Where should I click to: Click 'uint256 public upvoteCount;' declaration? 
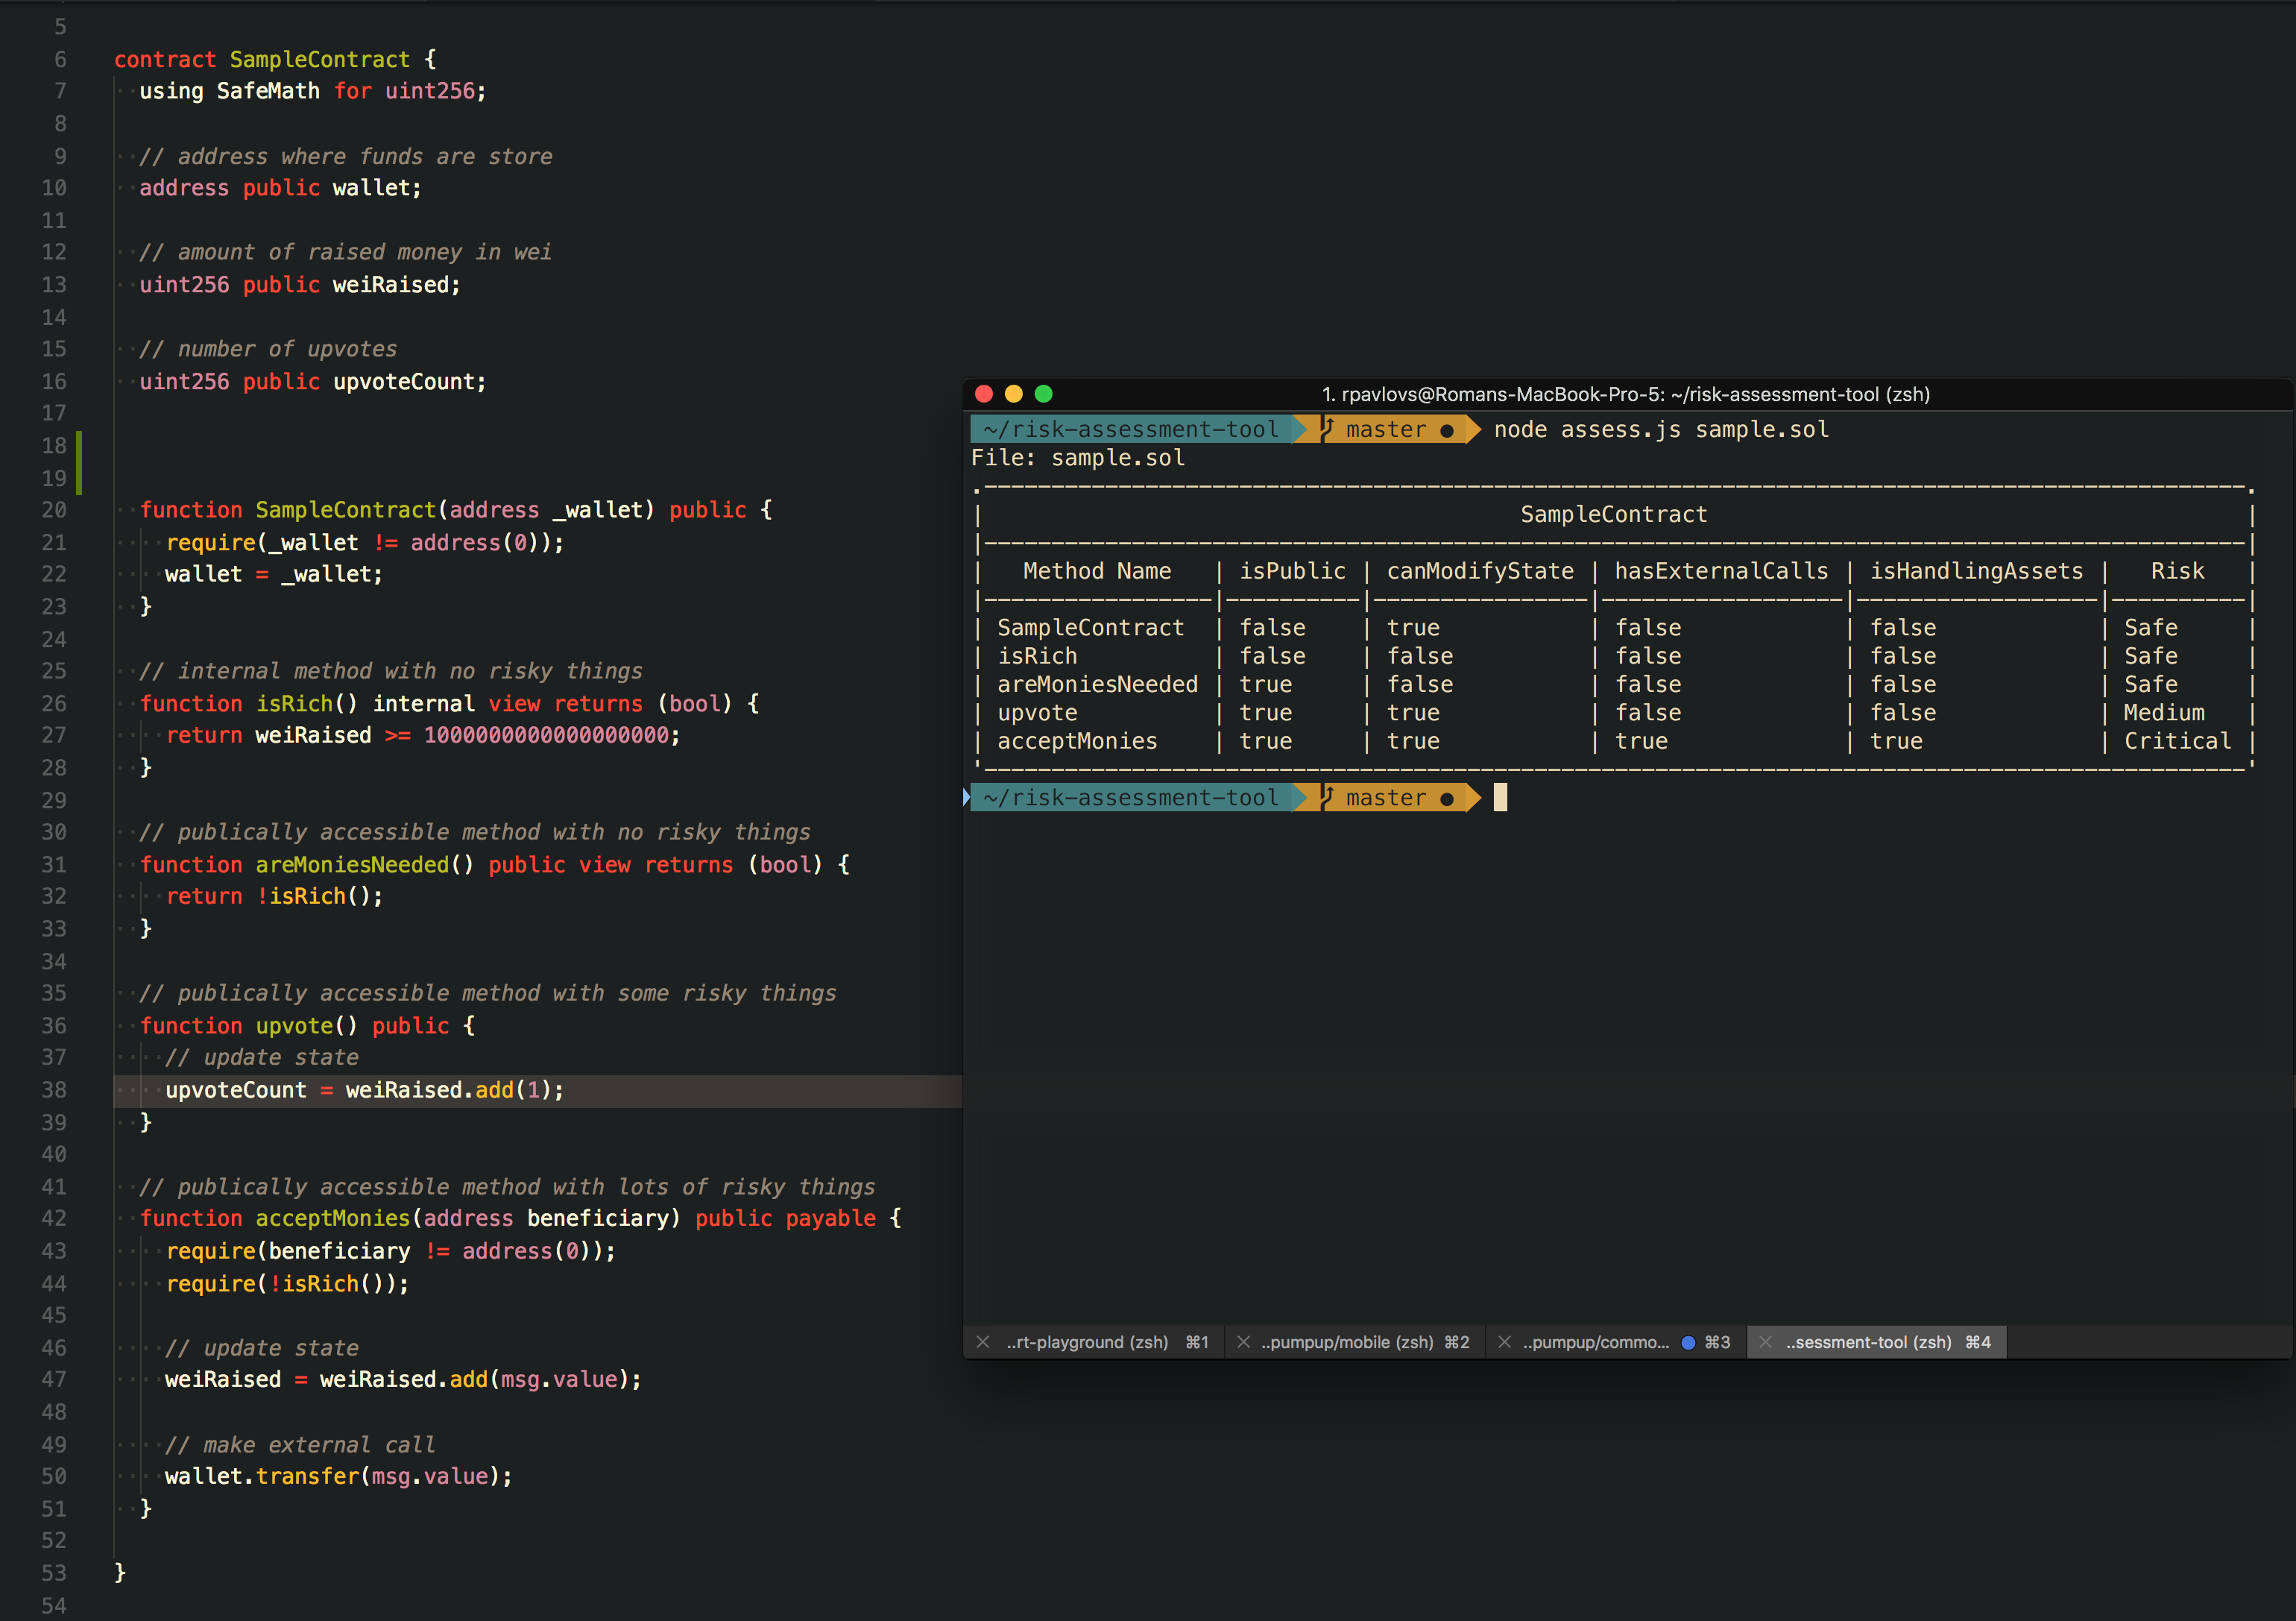[312, 381]
